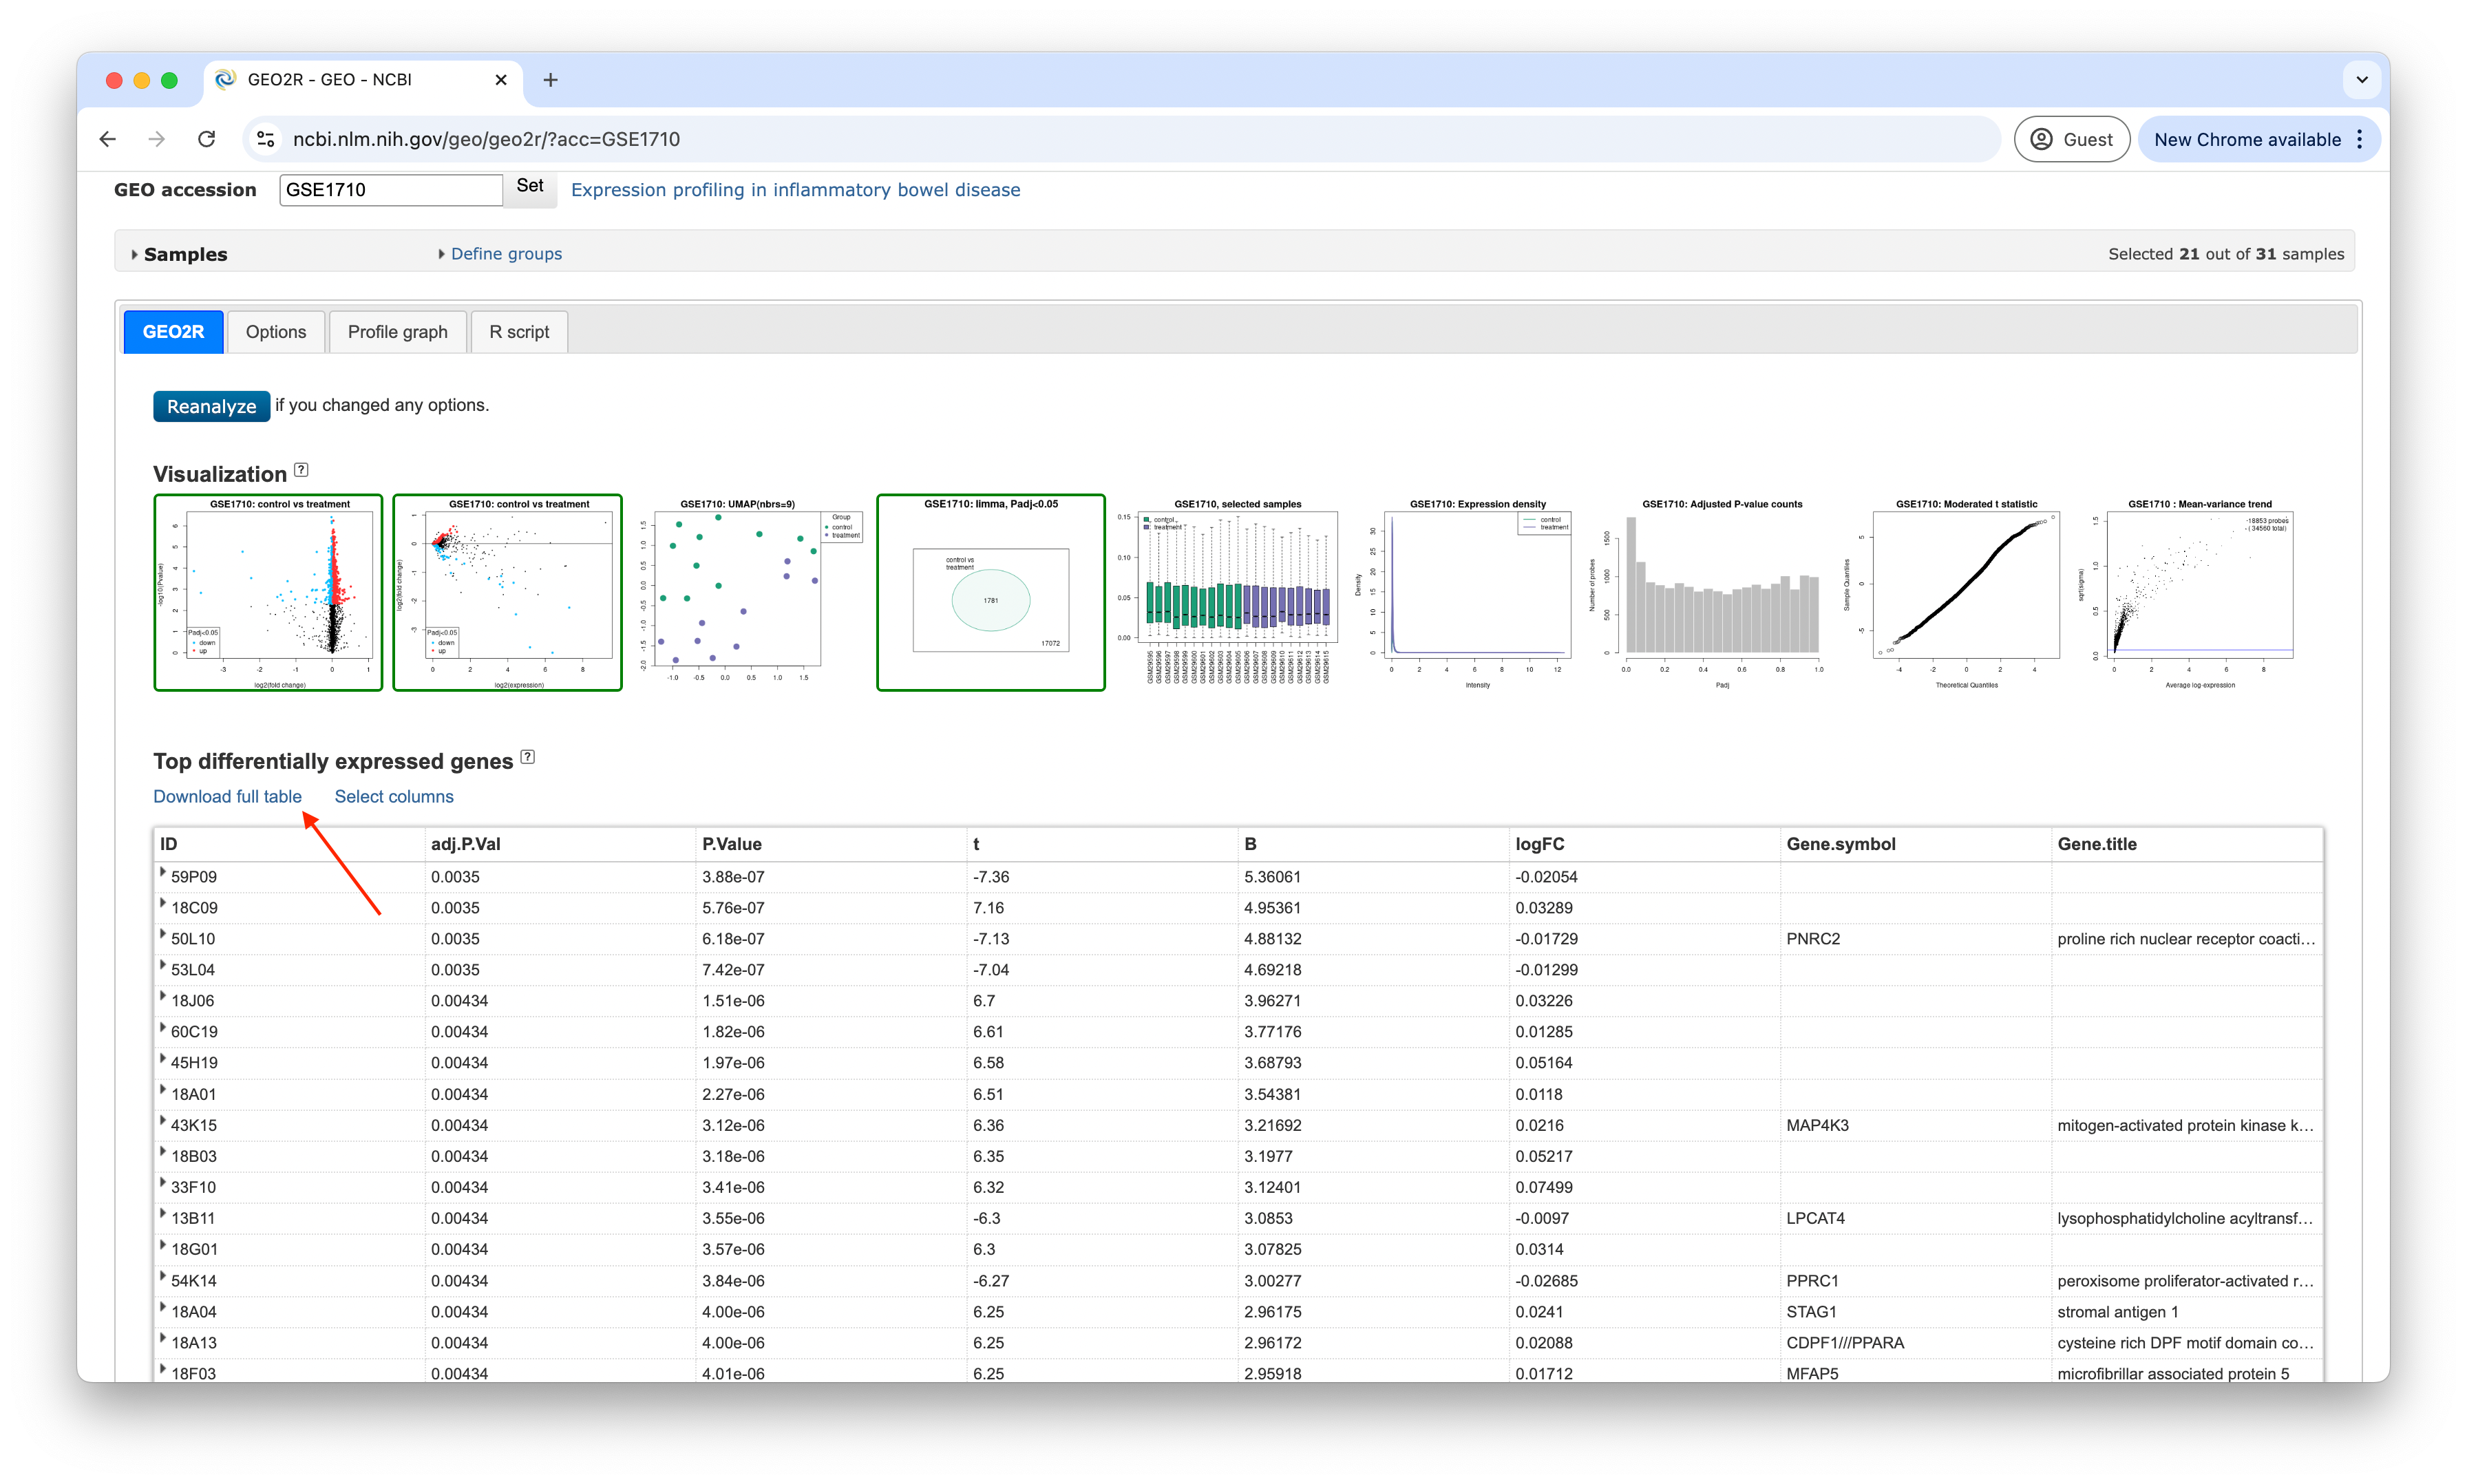This screenshot has height=1484, width=2467.
Task: Click the browser address bar URL
Action: coord(486,139)
